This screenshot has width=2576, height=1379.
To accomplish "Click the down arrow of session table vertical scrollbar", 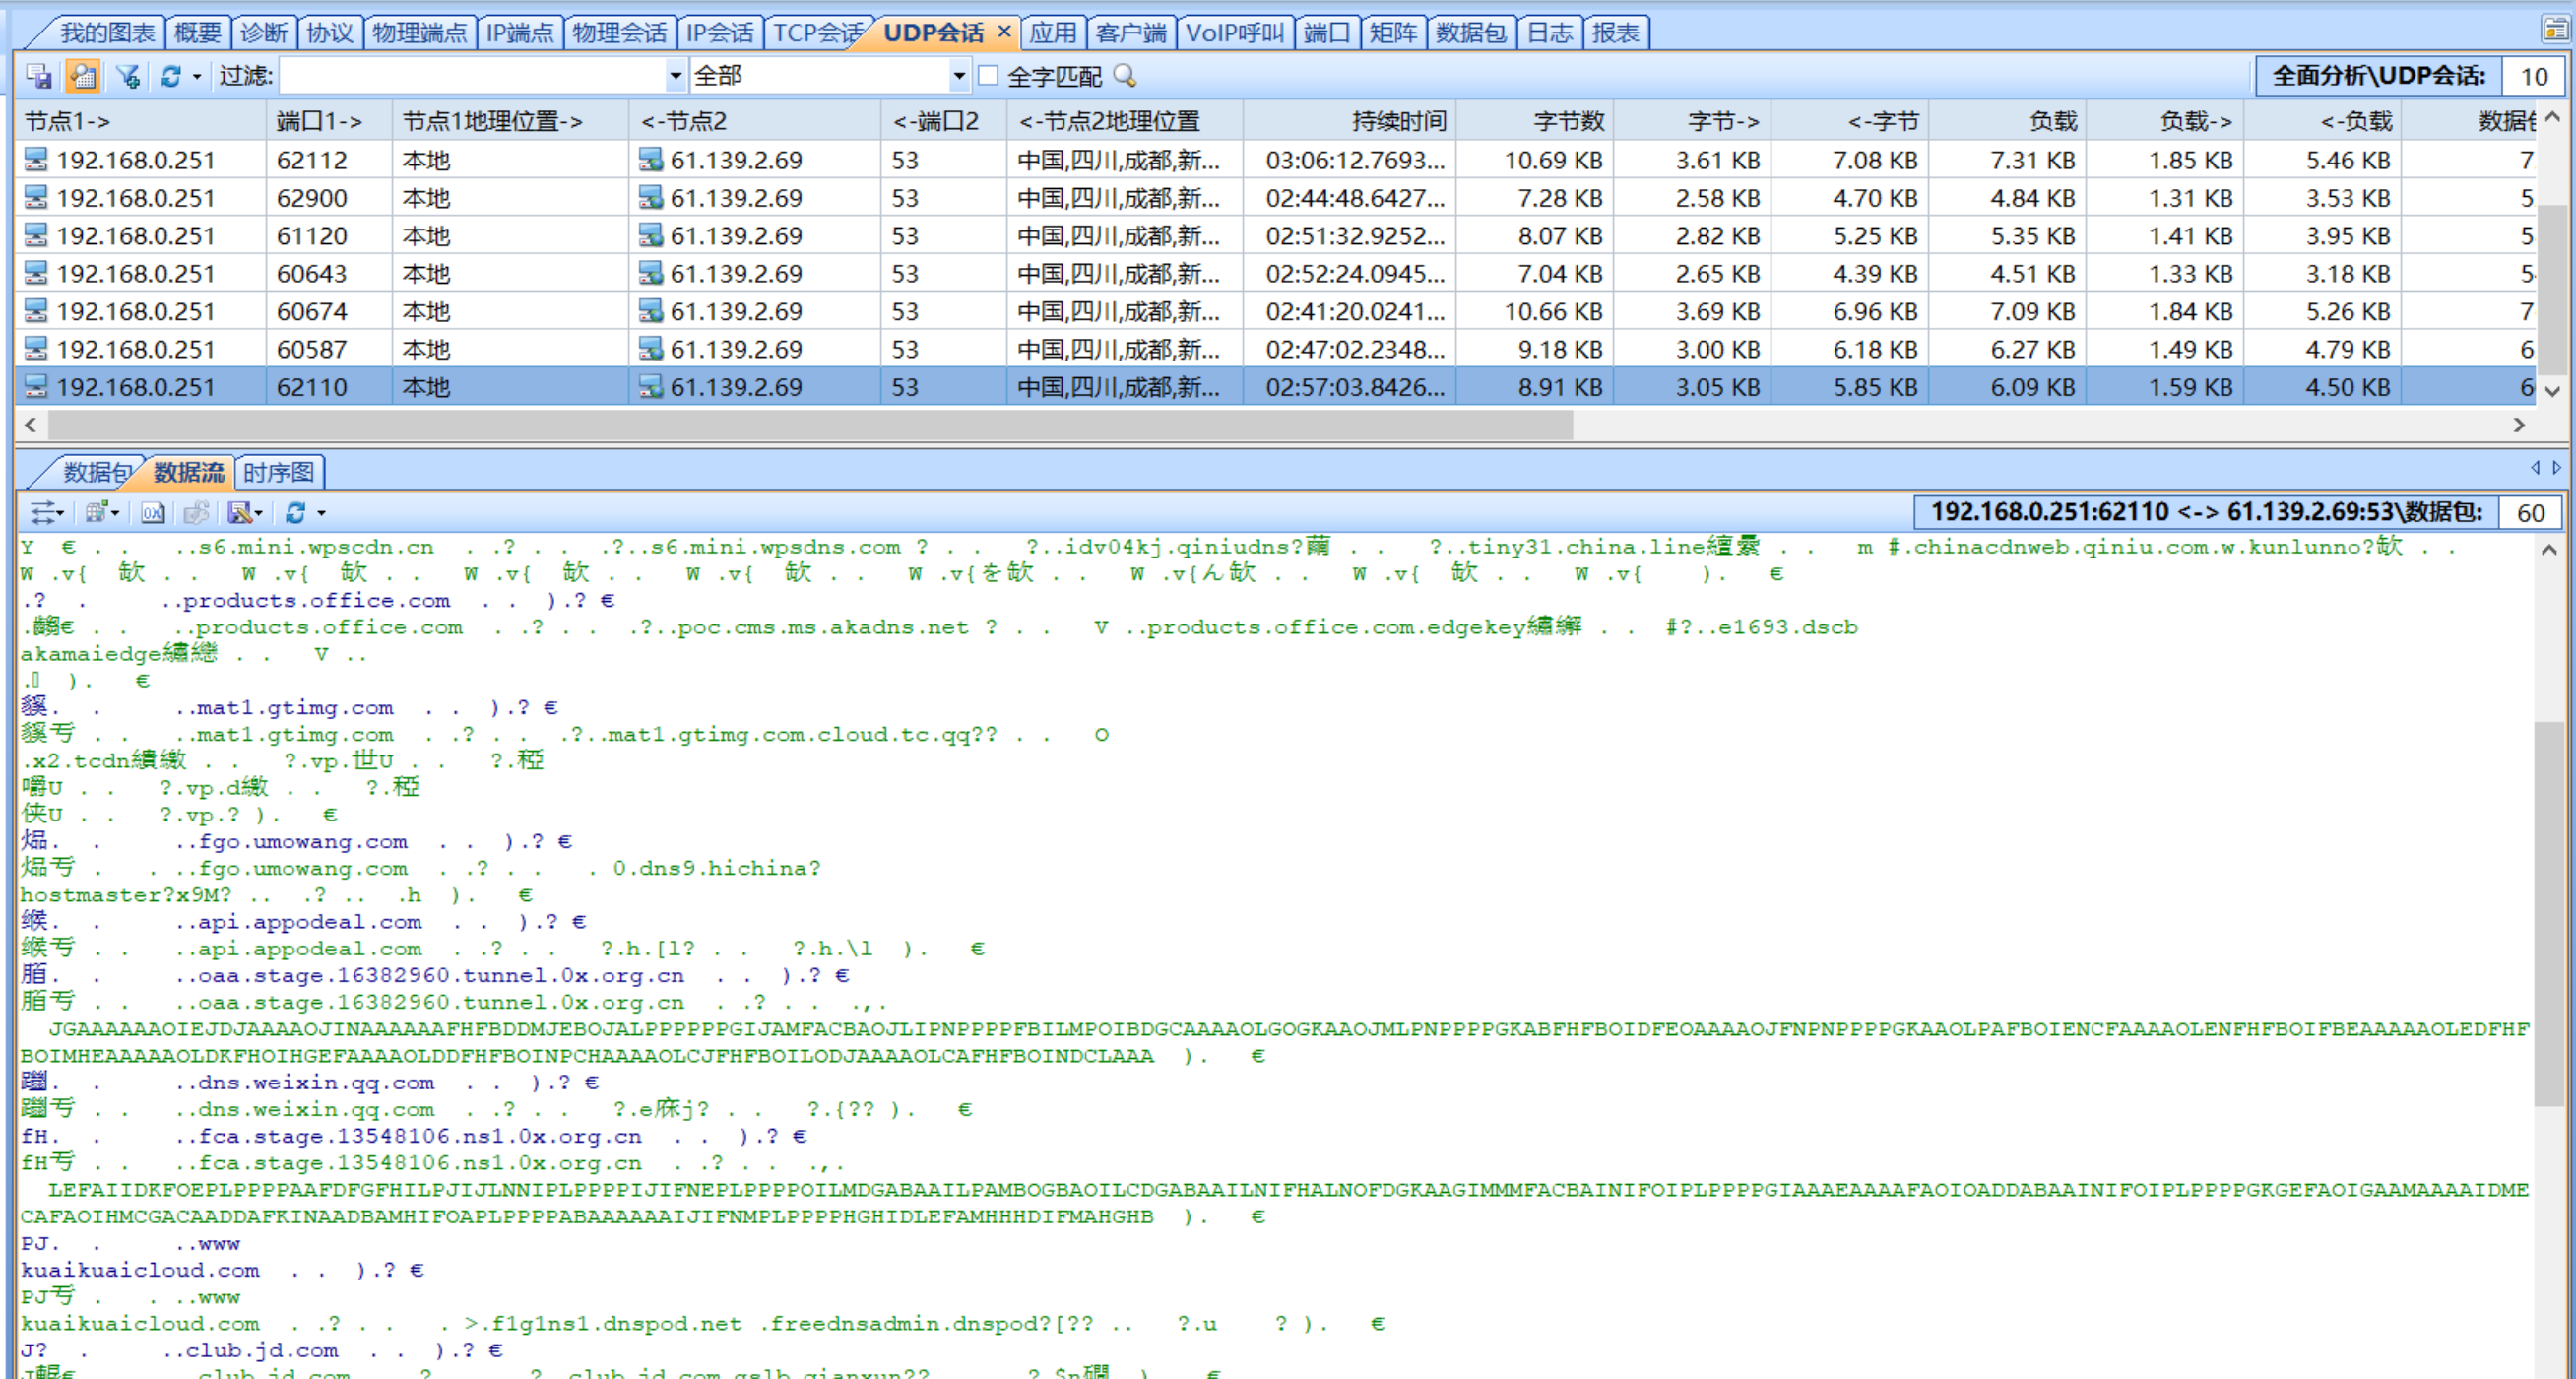I will pos(2552,391).
